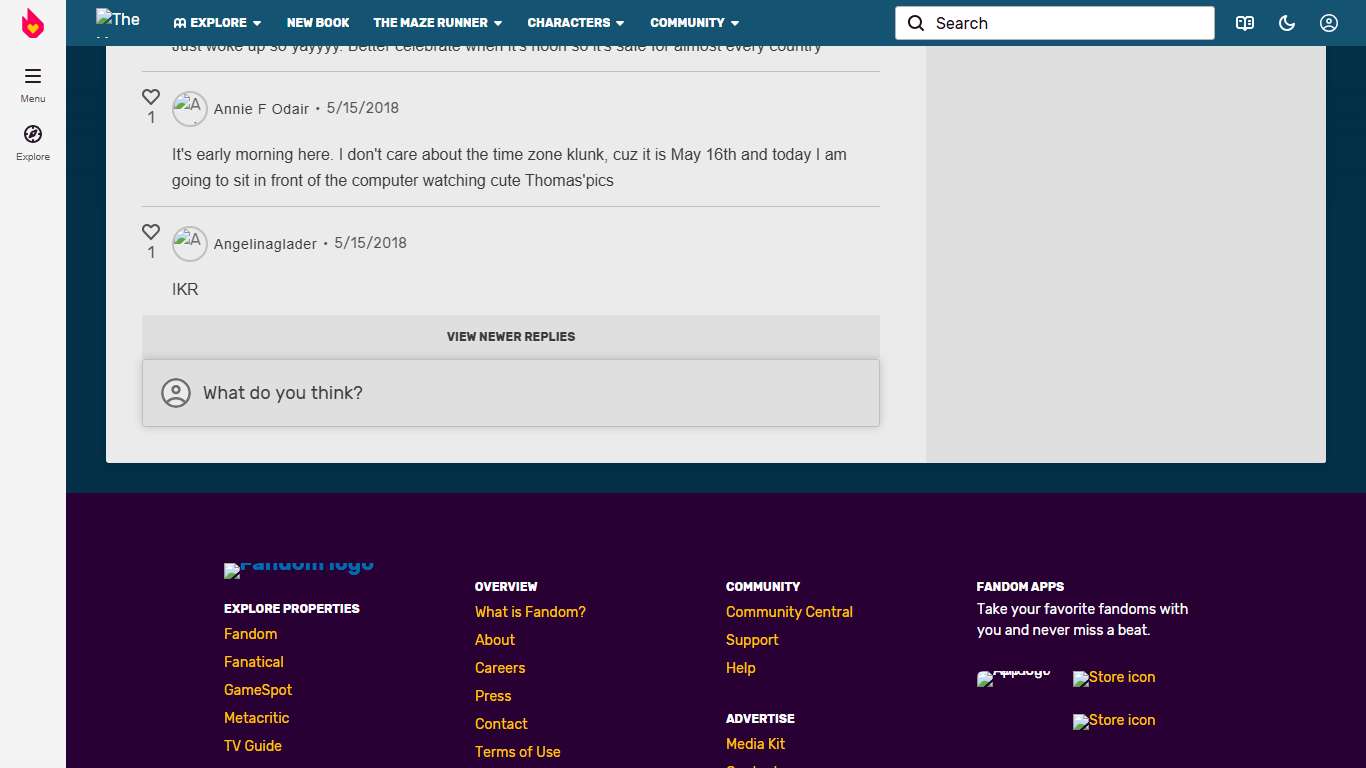
Task: Click the 'What do you think?' reply box
Action: [x=511, y=393]
